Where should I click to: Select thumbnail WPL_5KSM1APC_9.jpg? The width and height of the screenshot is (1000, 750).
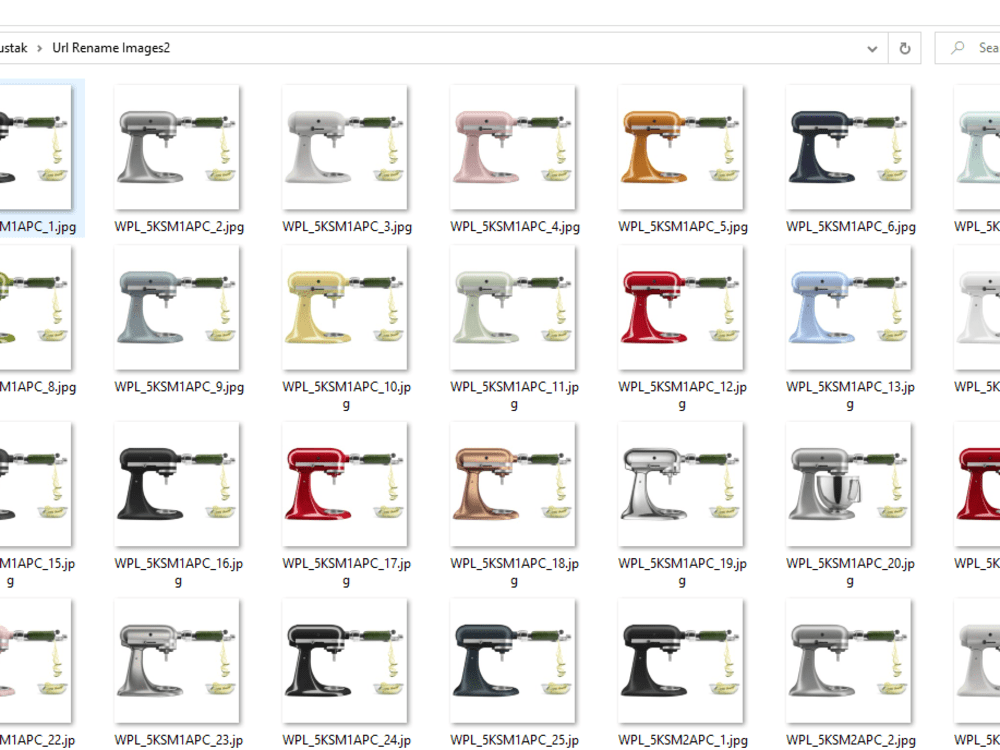tap(177, 307)
